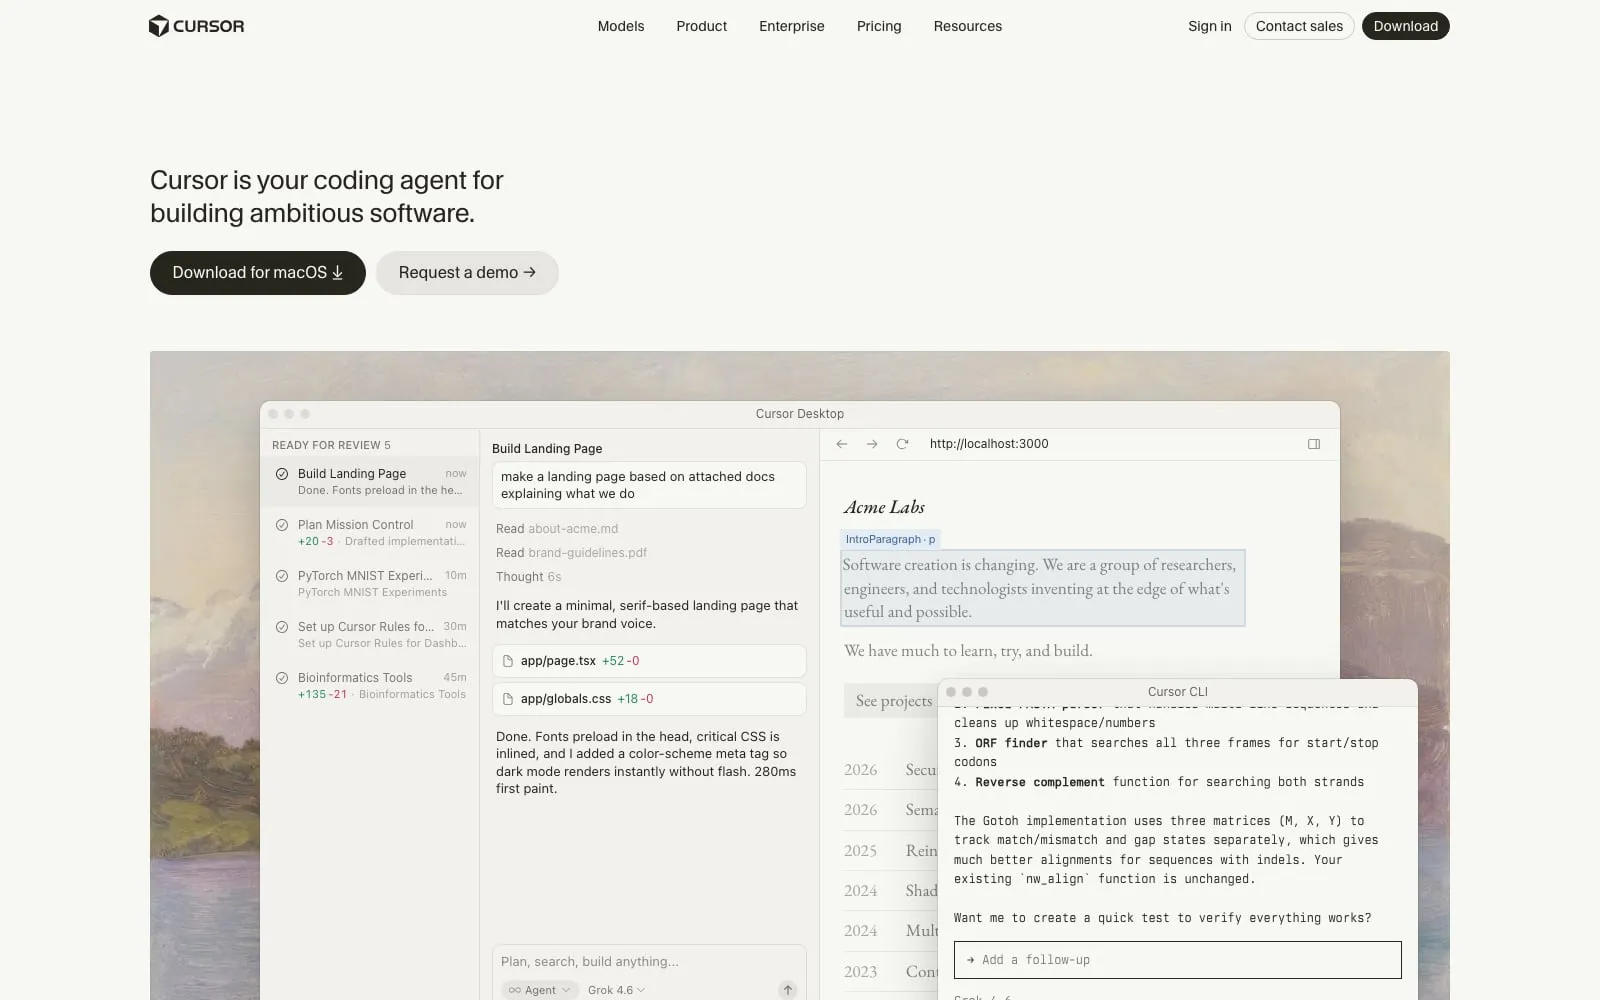Screen dimensions: 1600x1000
Task: Click the Cursor logo in header
Action: tap(196, 26)
